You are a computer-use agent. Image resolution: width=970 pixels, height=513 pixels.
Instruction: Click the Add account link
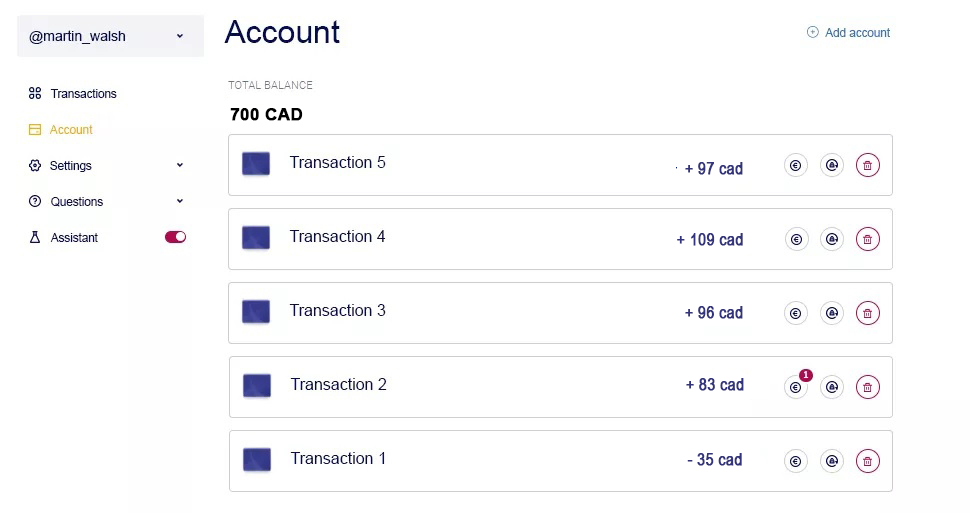click(x=857, y=33)
